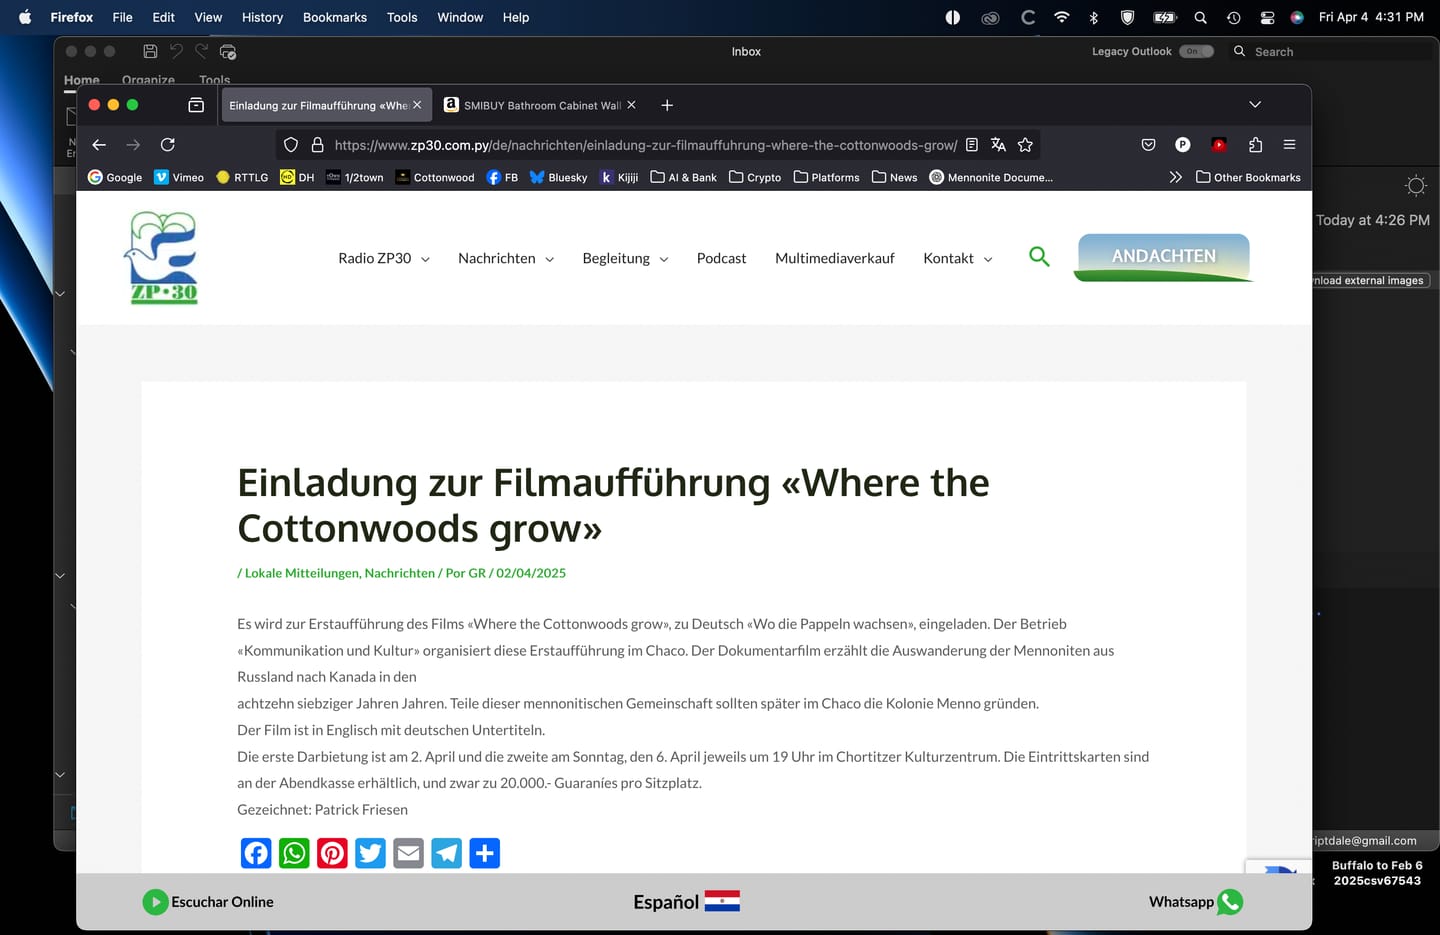Translate this page icon
This screenshot has width=1440, height=935.
pyautogui.click(x=998, y=145)
